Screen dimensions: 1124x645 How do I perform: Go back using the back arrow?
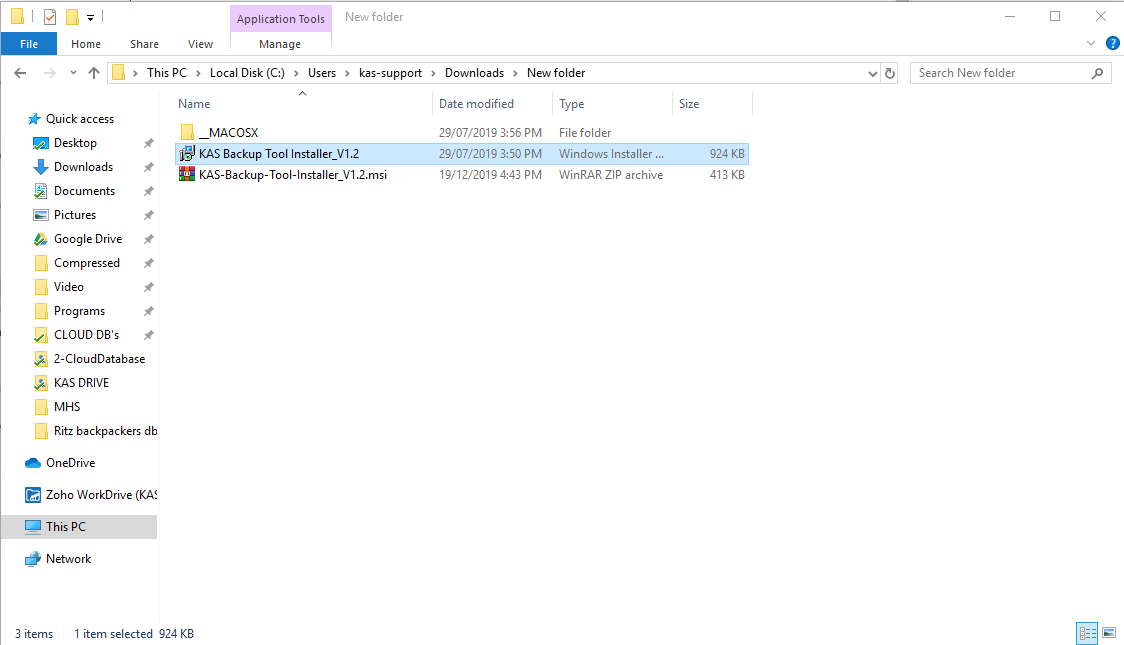(20, 73)
